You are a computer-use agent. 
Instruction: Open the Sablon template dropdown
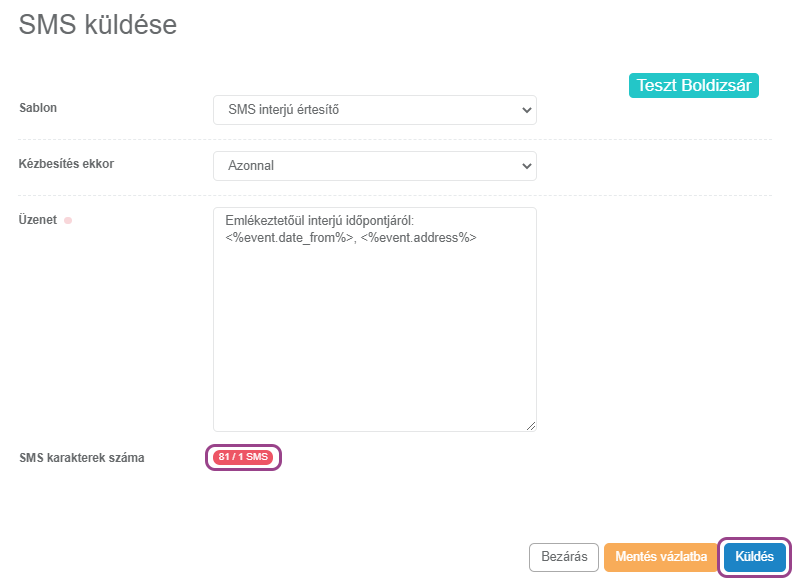tap(375, 110)
